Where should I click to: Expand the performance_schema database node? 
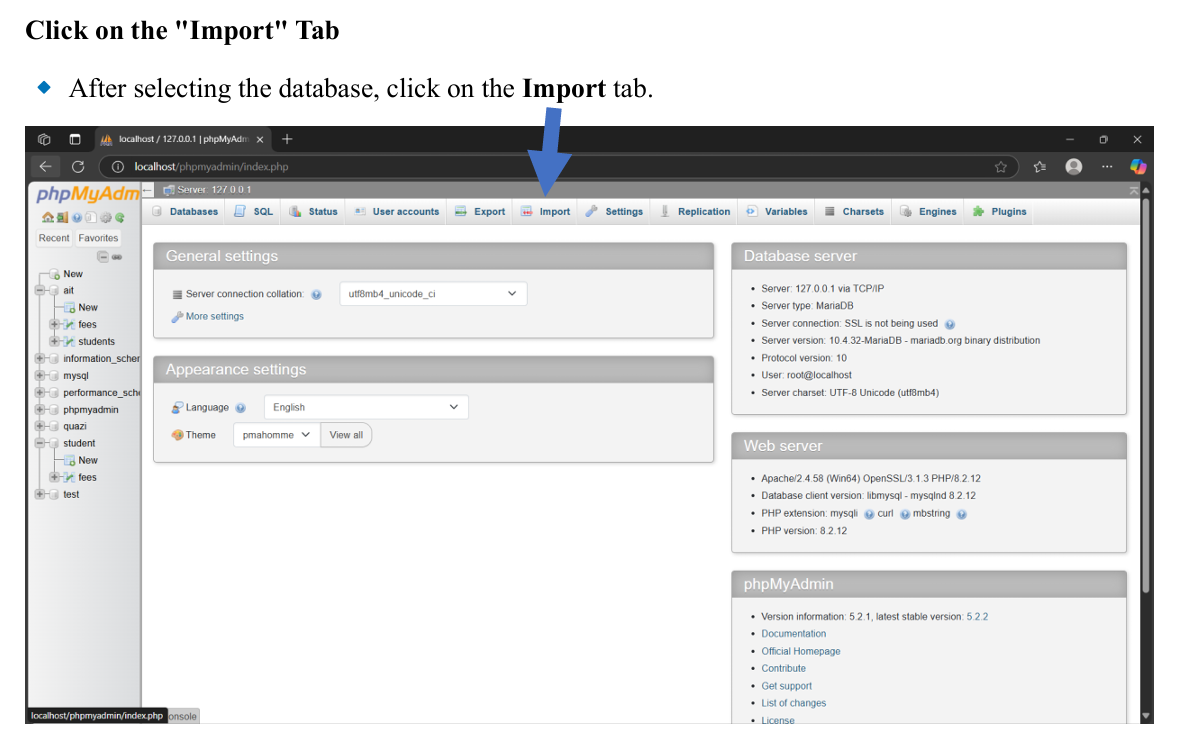(x=39, y=392)
